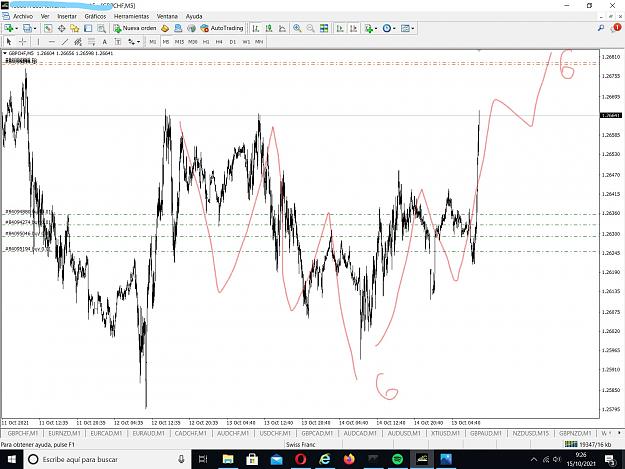625x469 pixels.
Task: Show hidden system tray icons
Action: click(x=534, y=459)
